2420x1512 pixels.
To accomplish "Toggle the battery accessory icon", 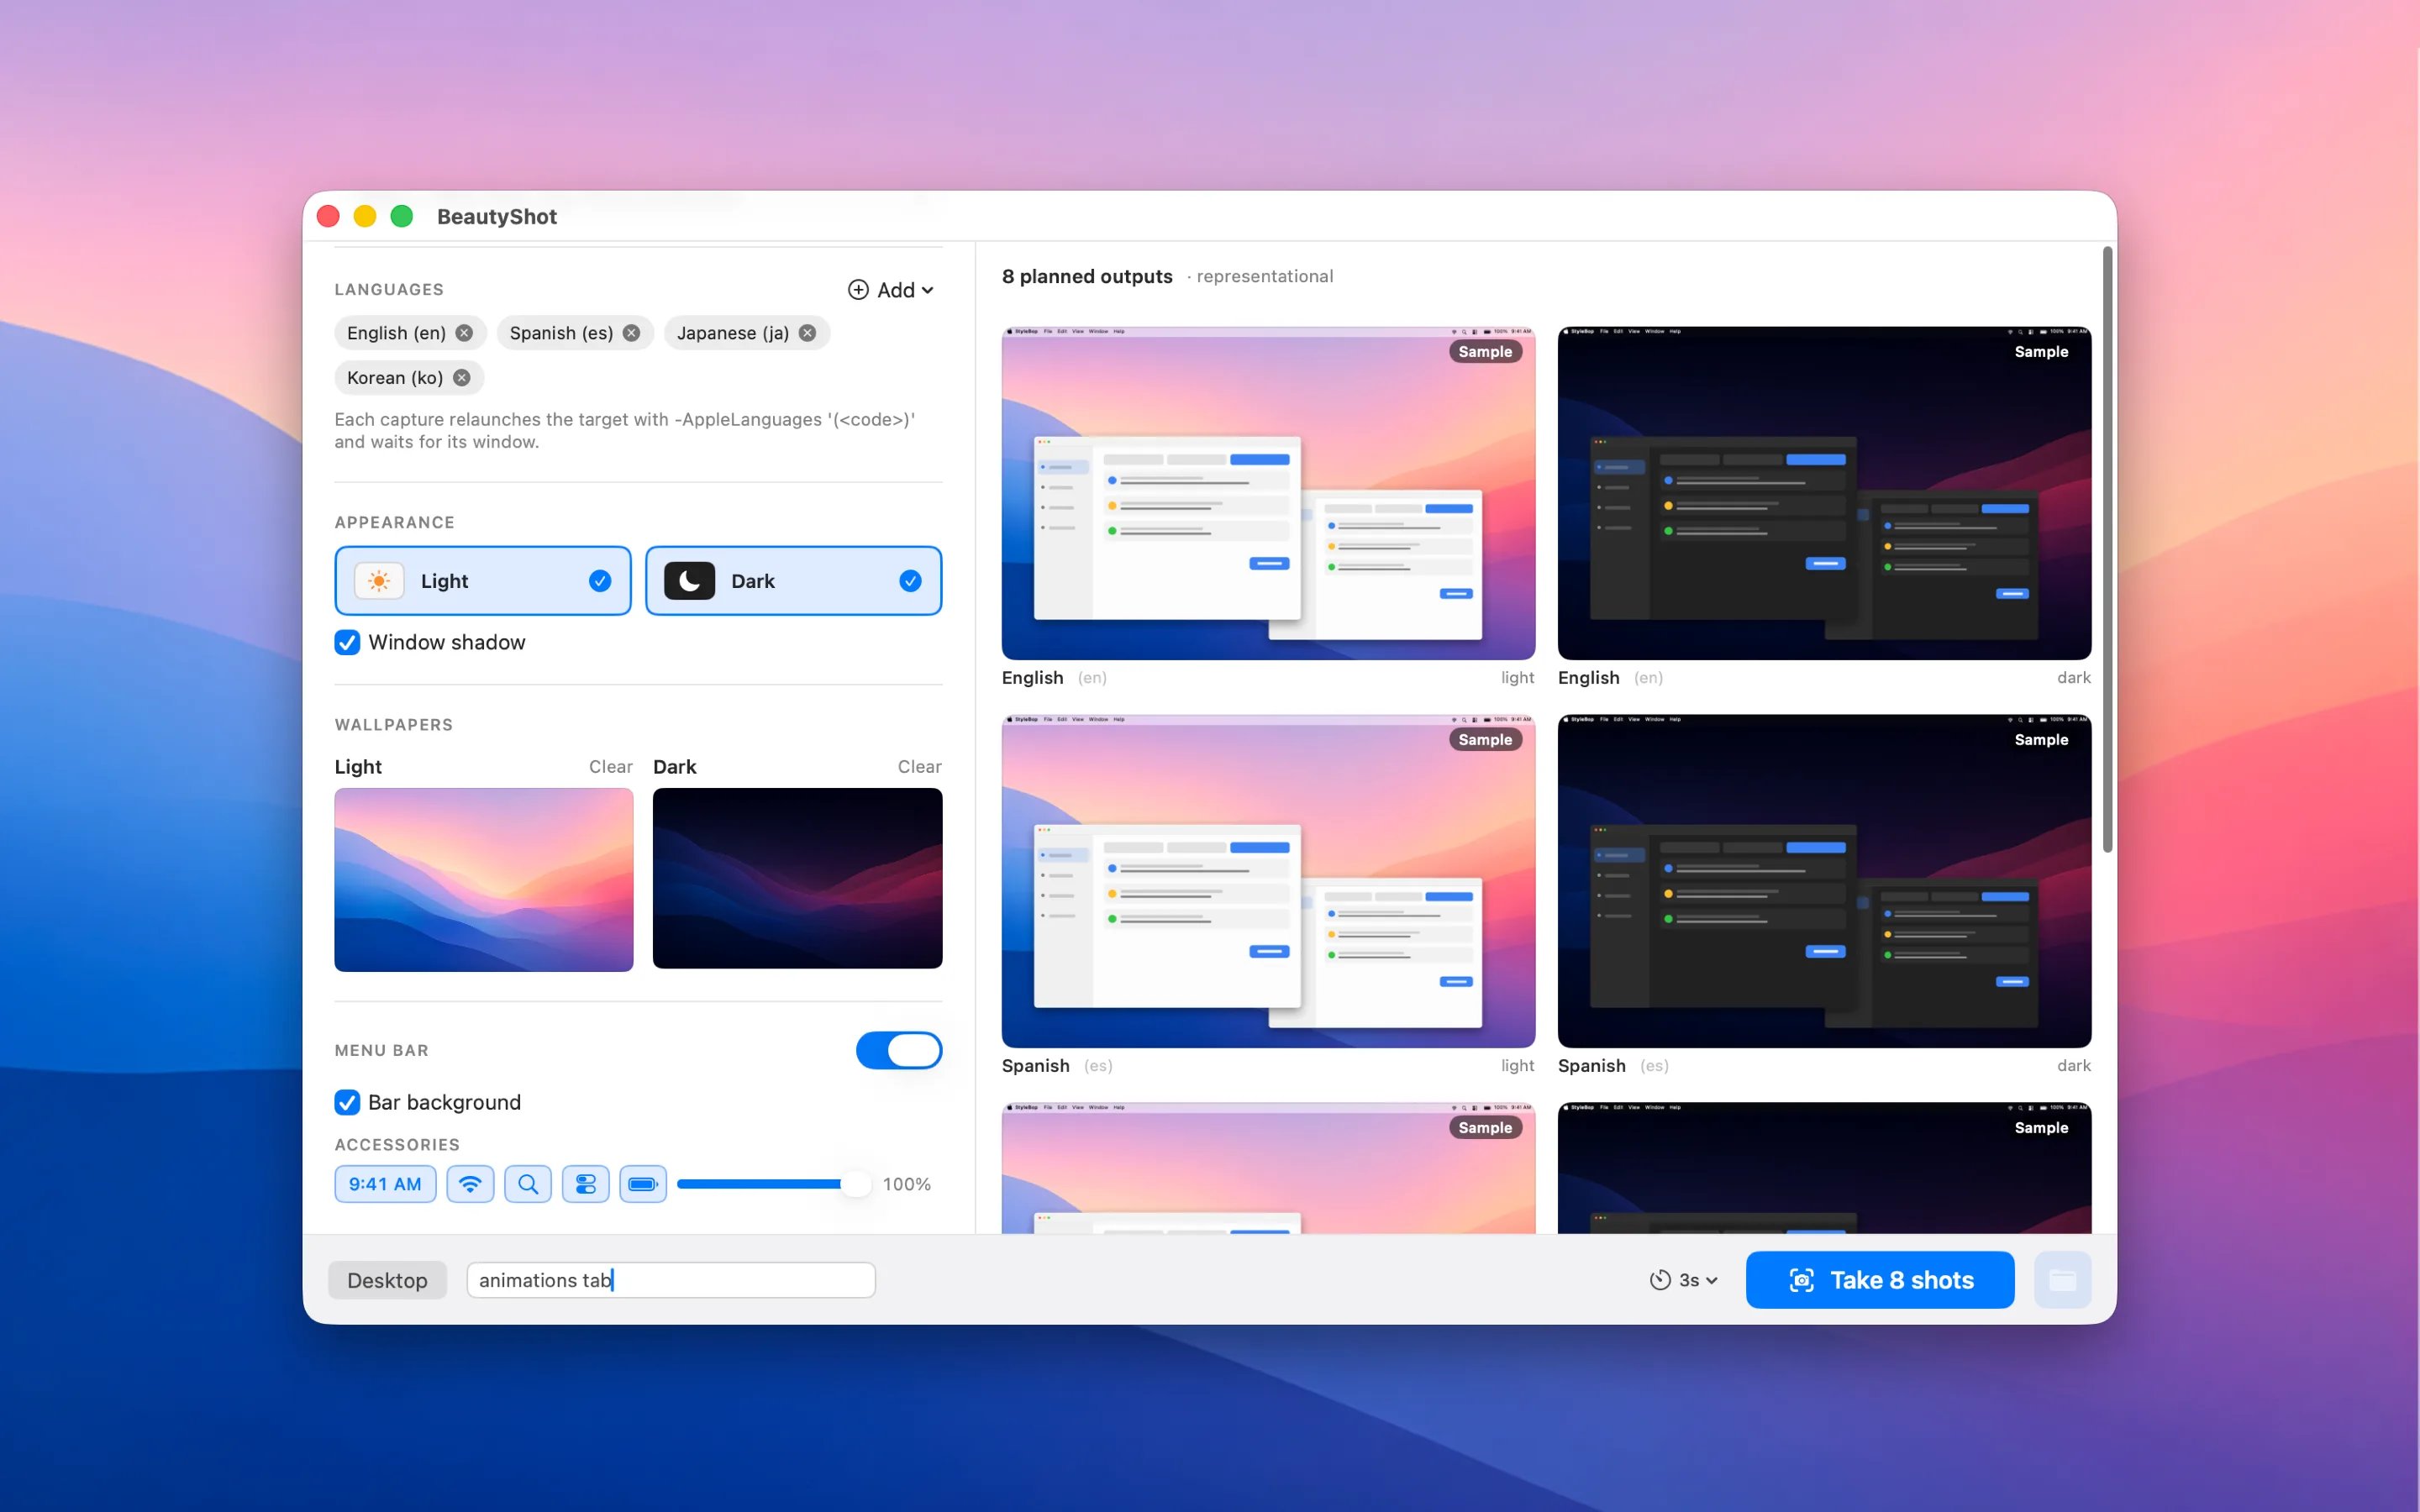I will point(643,1184).
